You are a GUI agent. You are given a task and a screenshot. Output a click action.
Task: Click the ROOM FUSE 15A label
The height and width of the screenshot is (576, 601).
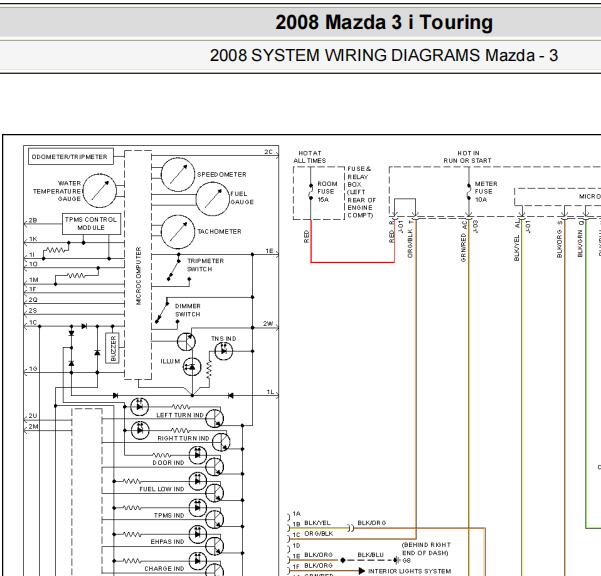point(327,192)
